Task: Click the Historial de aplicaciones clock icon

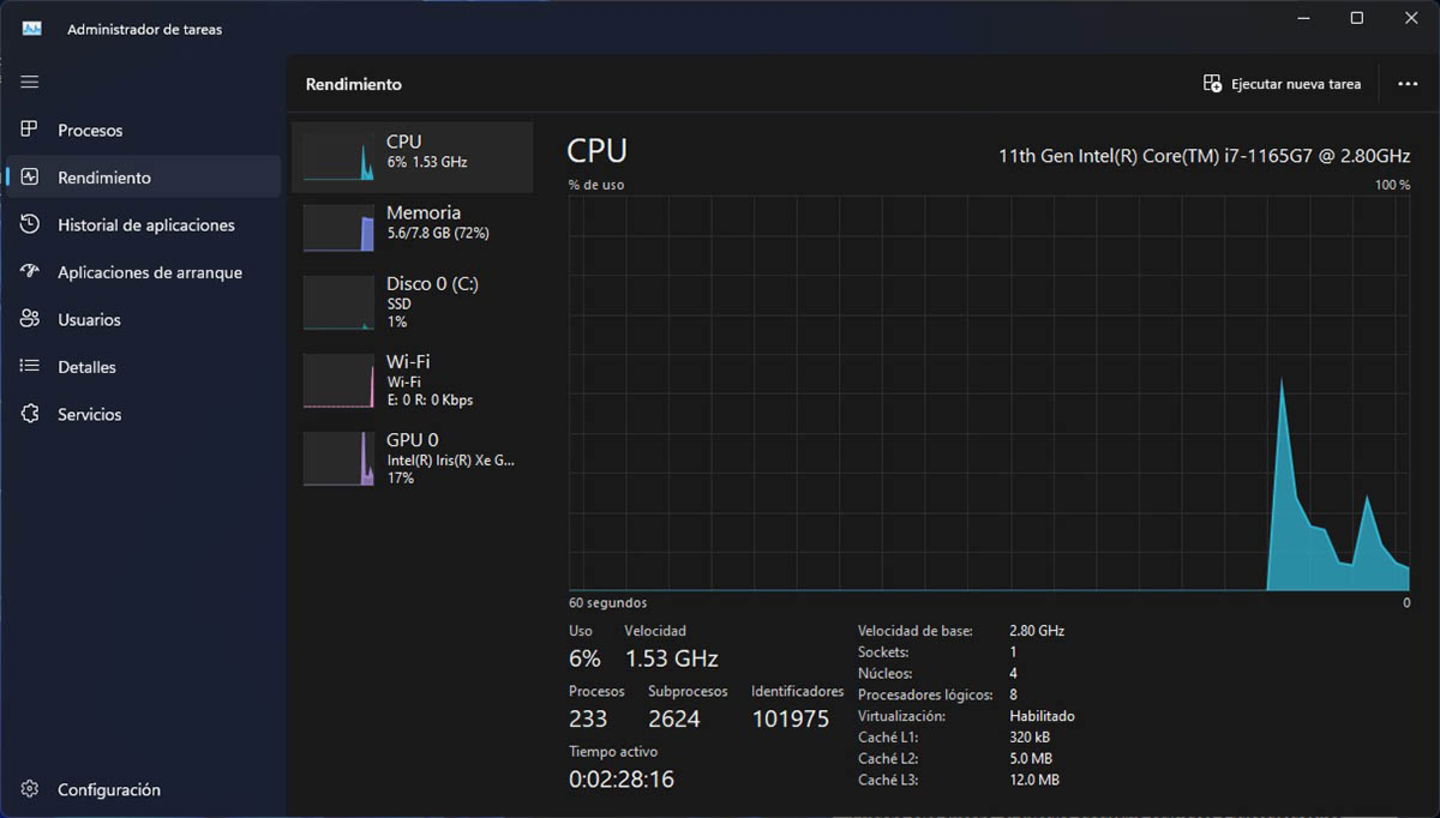Action: (x=30, y=224)
